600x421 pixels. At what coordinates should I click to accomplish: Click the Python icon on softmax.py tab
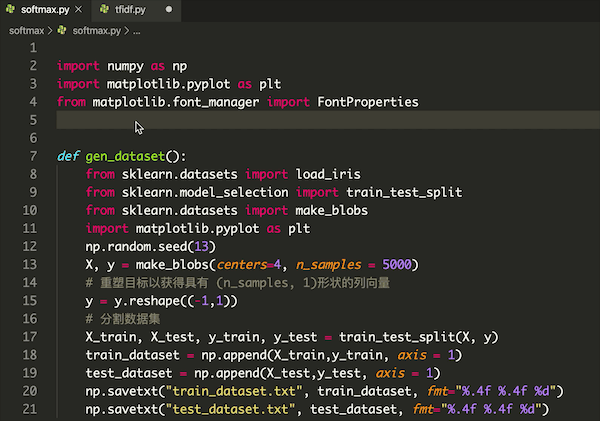click(11, 9)
